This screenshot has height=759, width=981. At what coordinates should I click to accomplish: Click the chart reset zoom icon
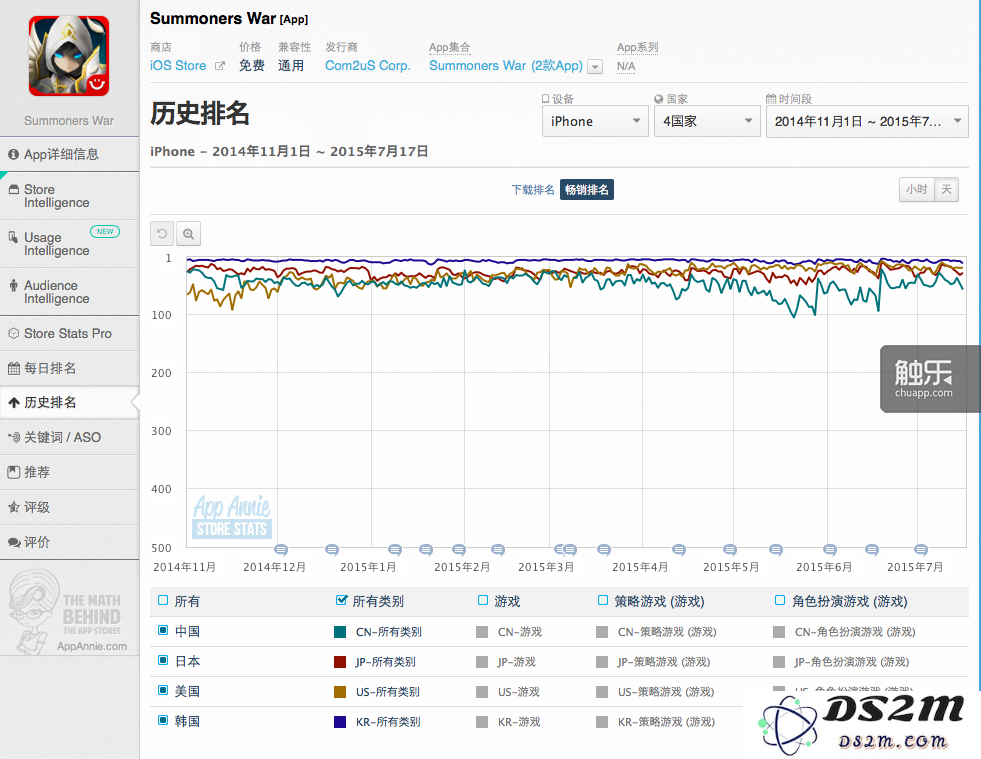pyautogui.click(x=162, y=234)
